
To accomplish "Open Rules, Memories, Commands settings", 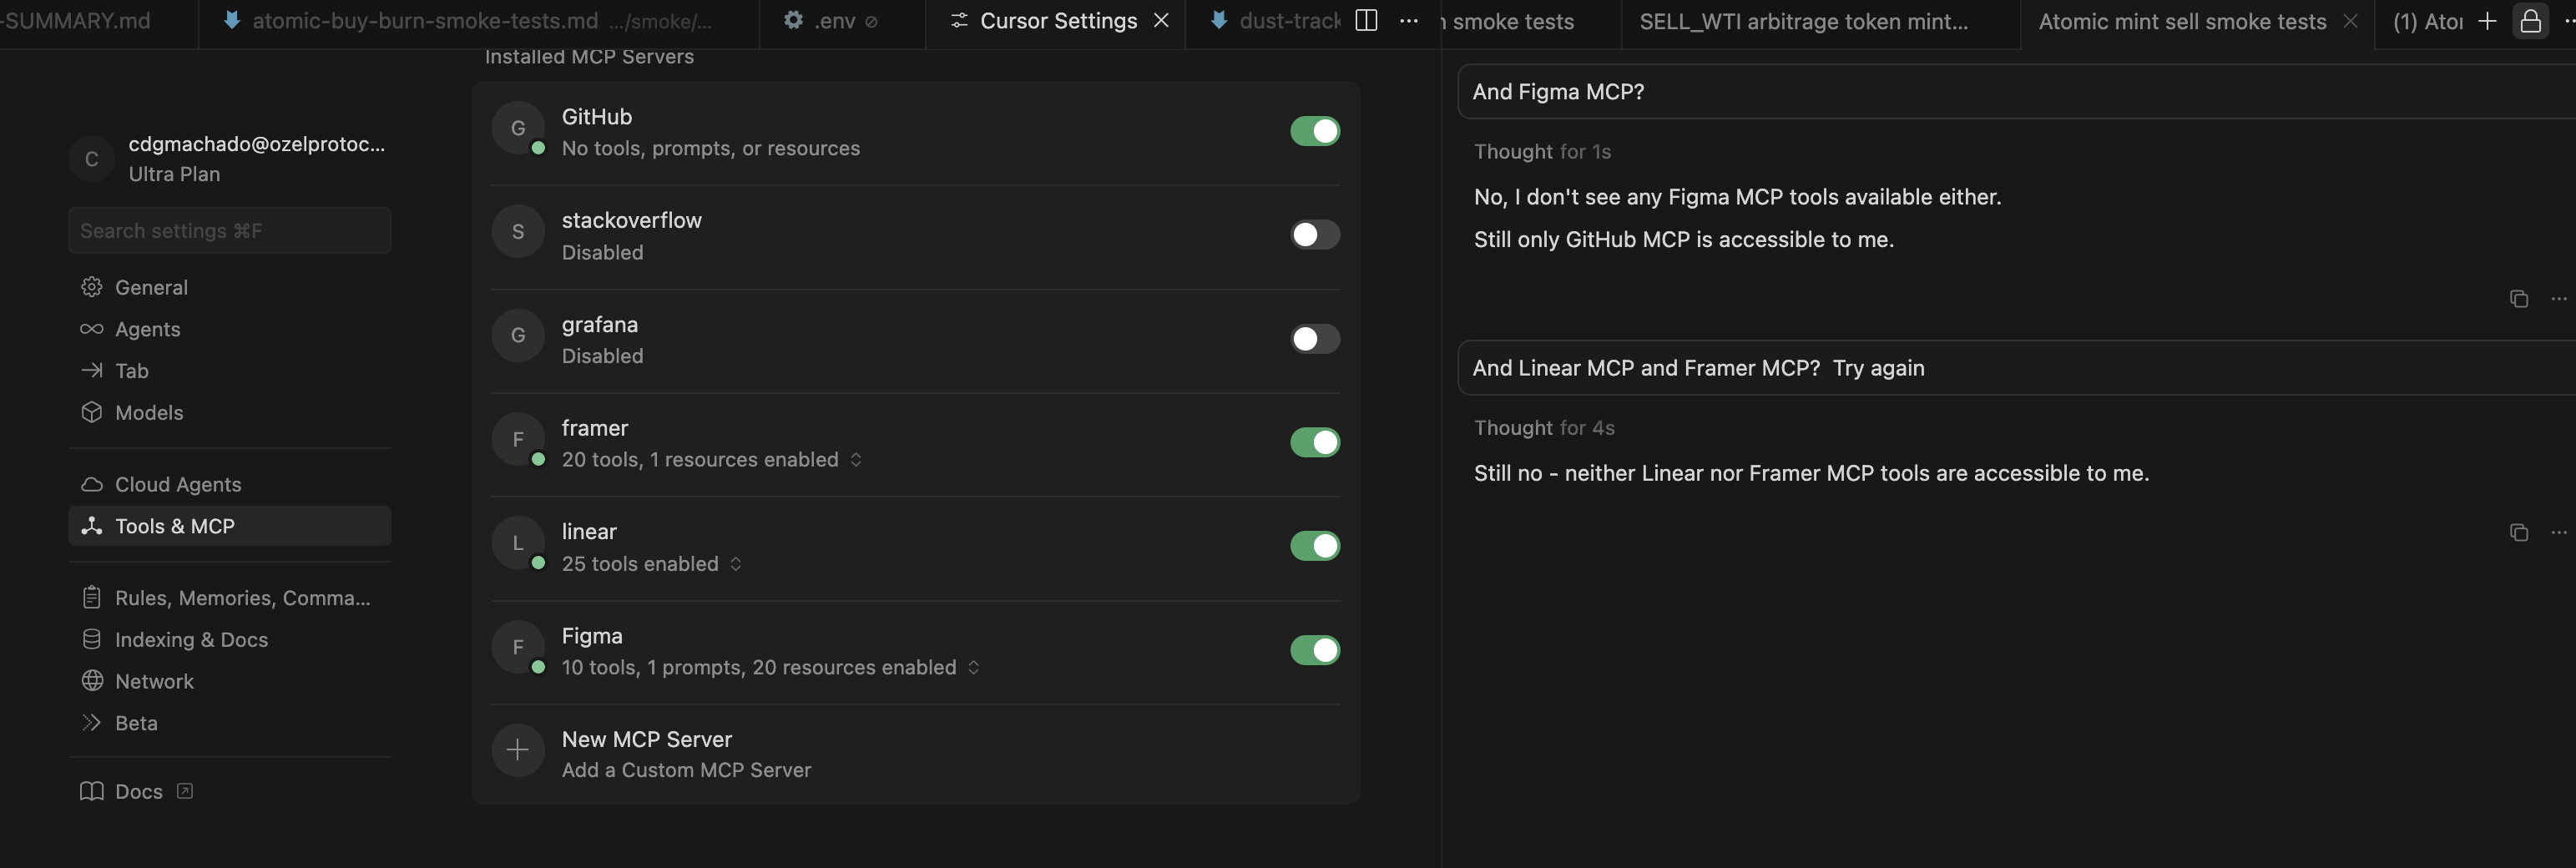I will coord(229,598).
